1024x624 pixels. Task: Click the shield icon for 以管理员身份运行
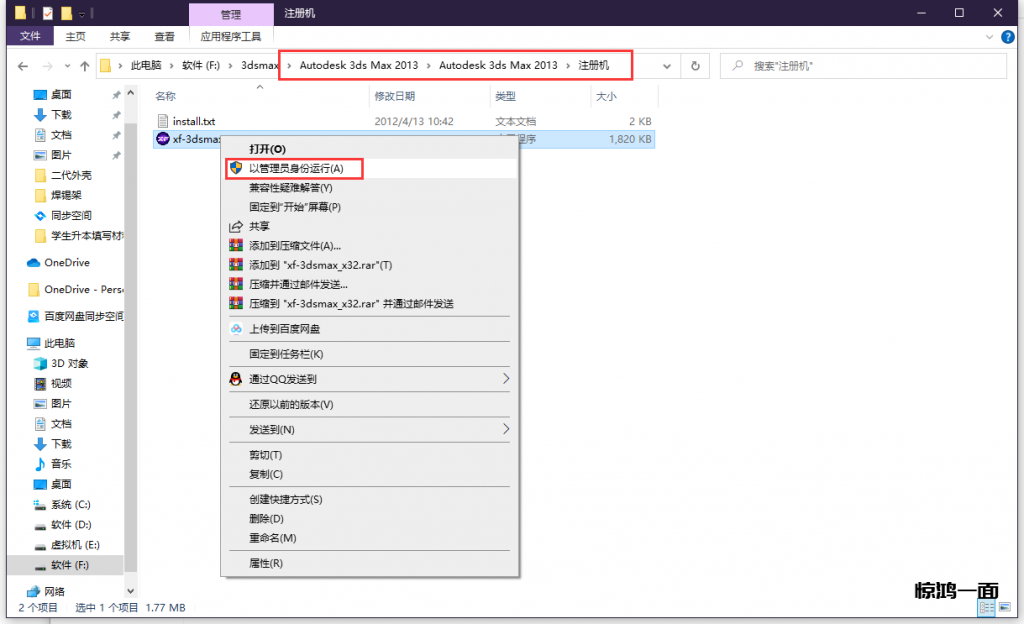tap(236, 168)
